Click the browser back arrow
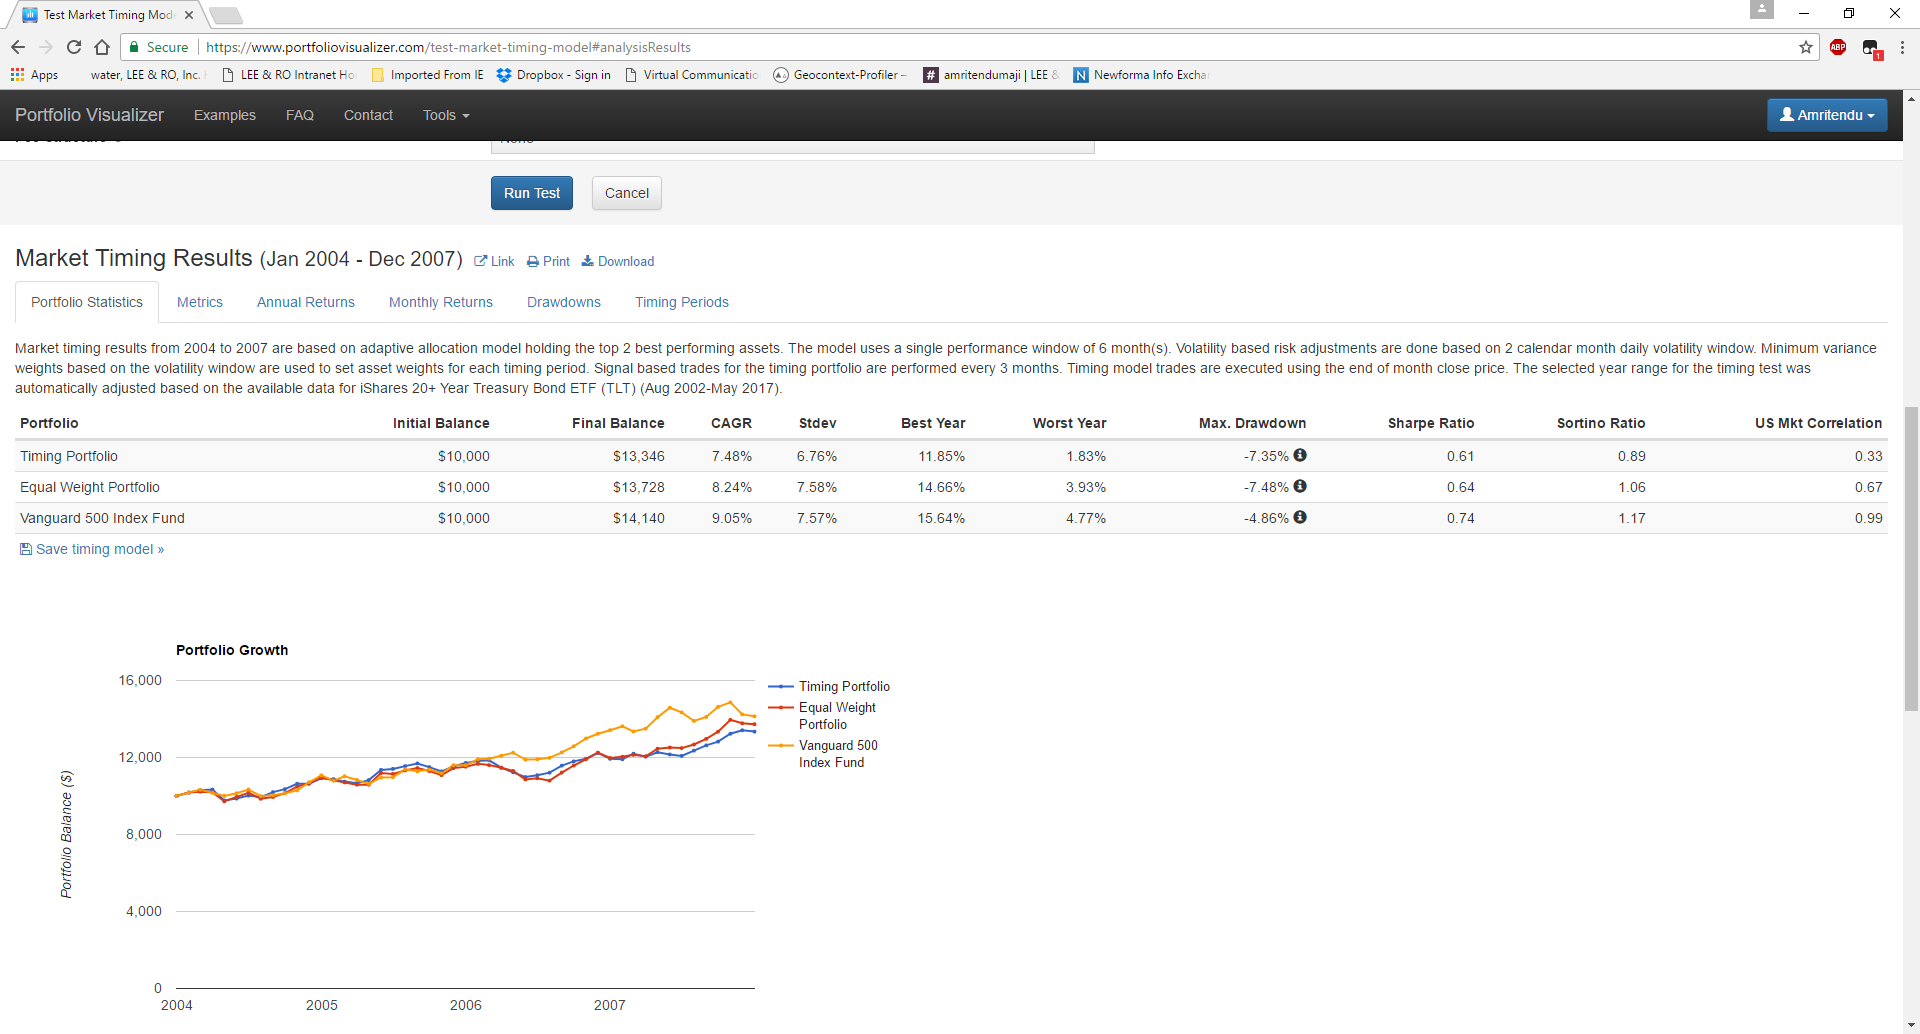The height and width of the screenshot is (1034, 1920). 18,47
